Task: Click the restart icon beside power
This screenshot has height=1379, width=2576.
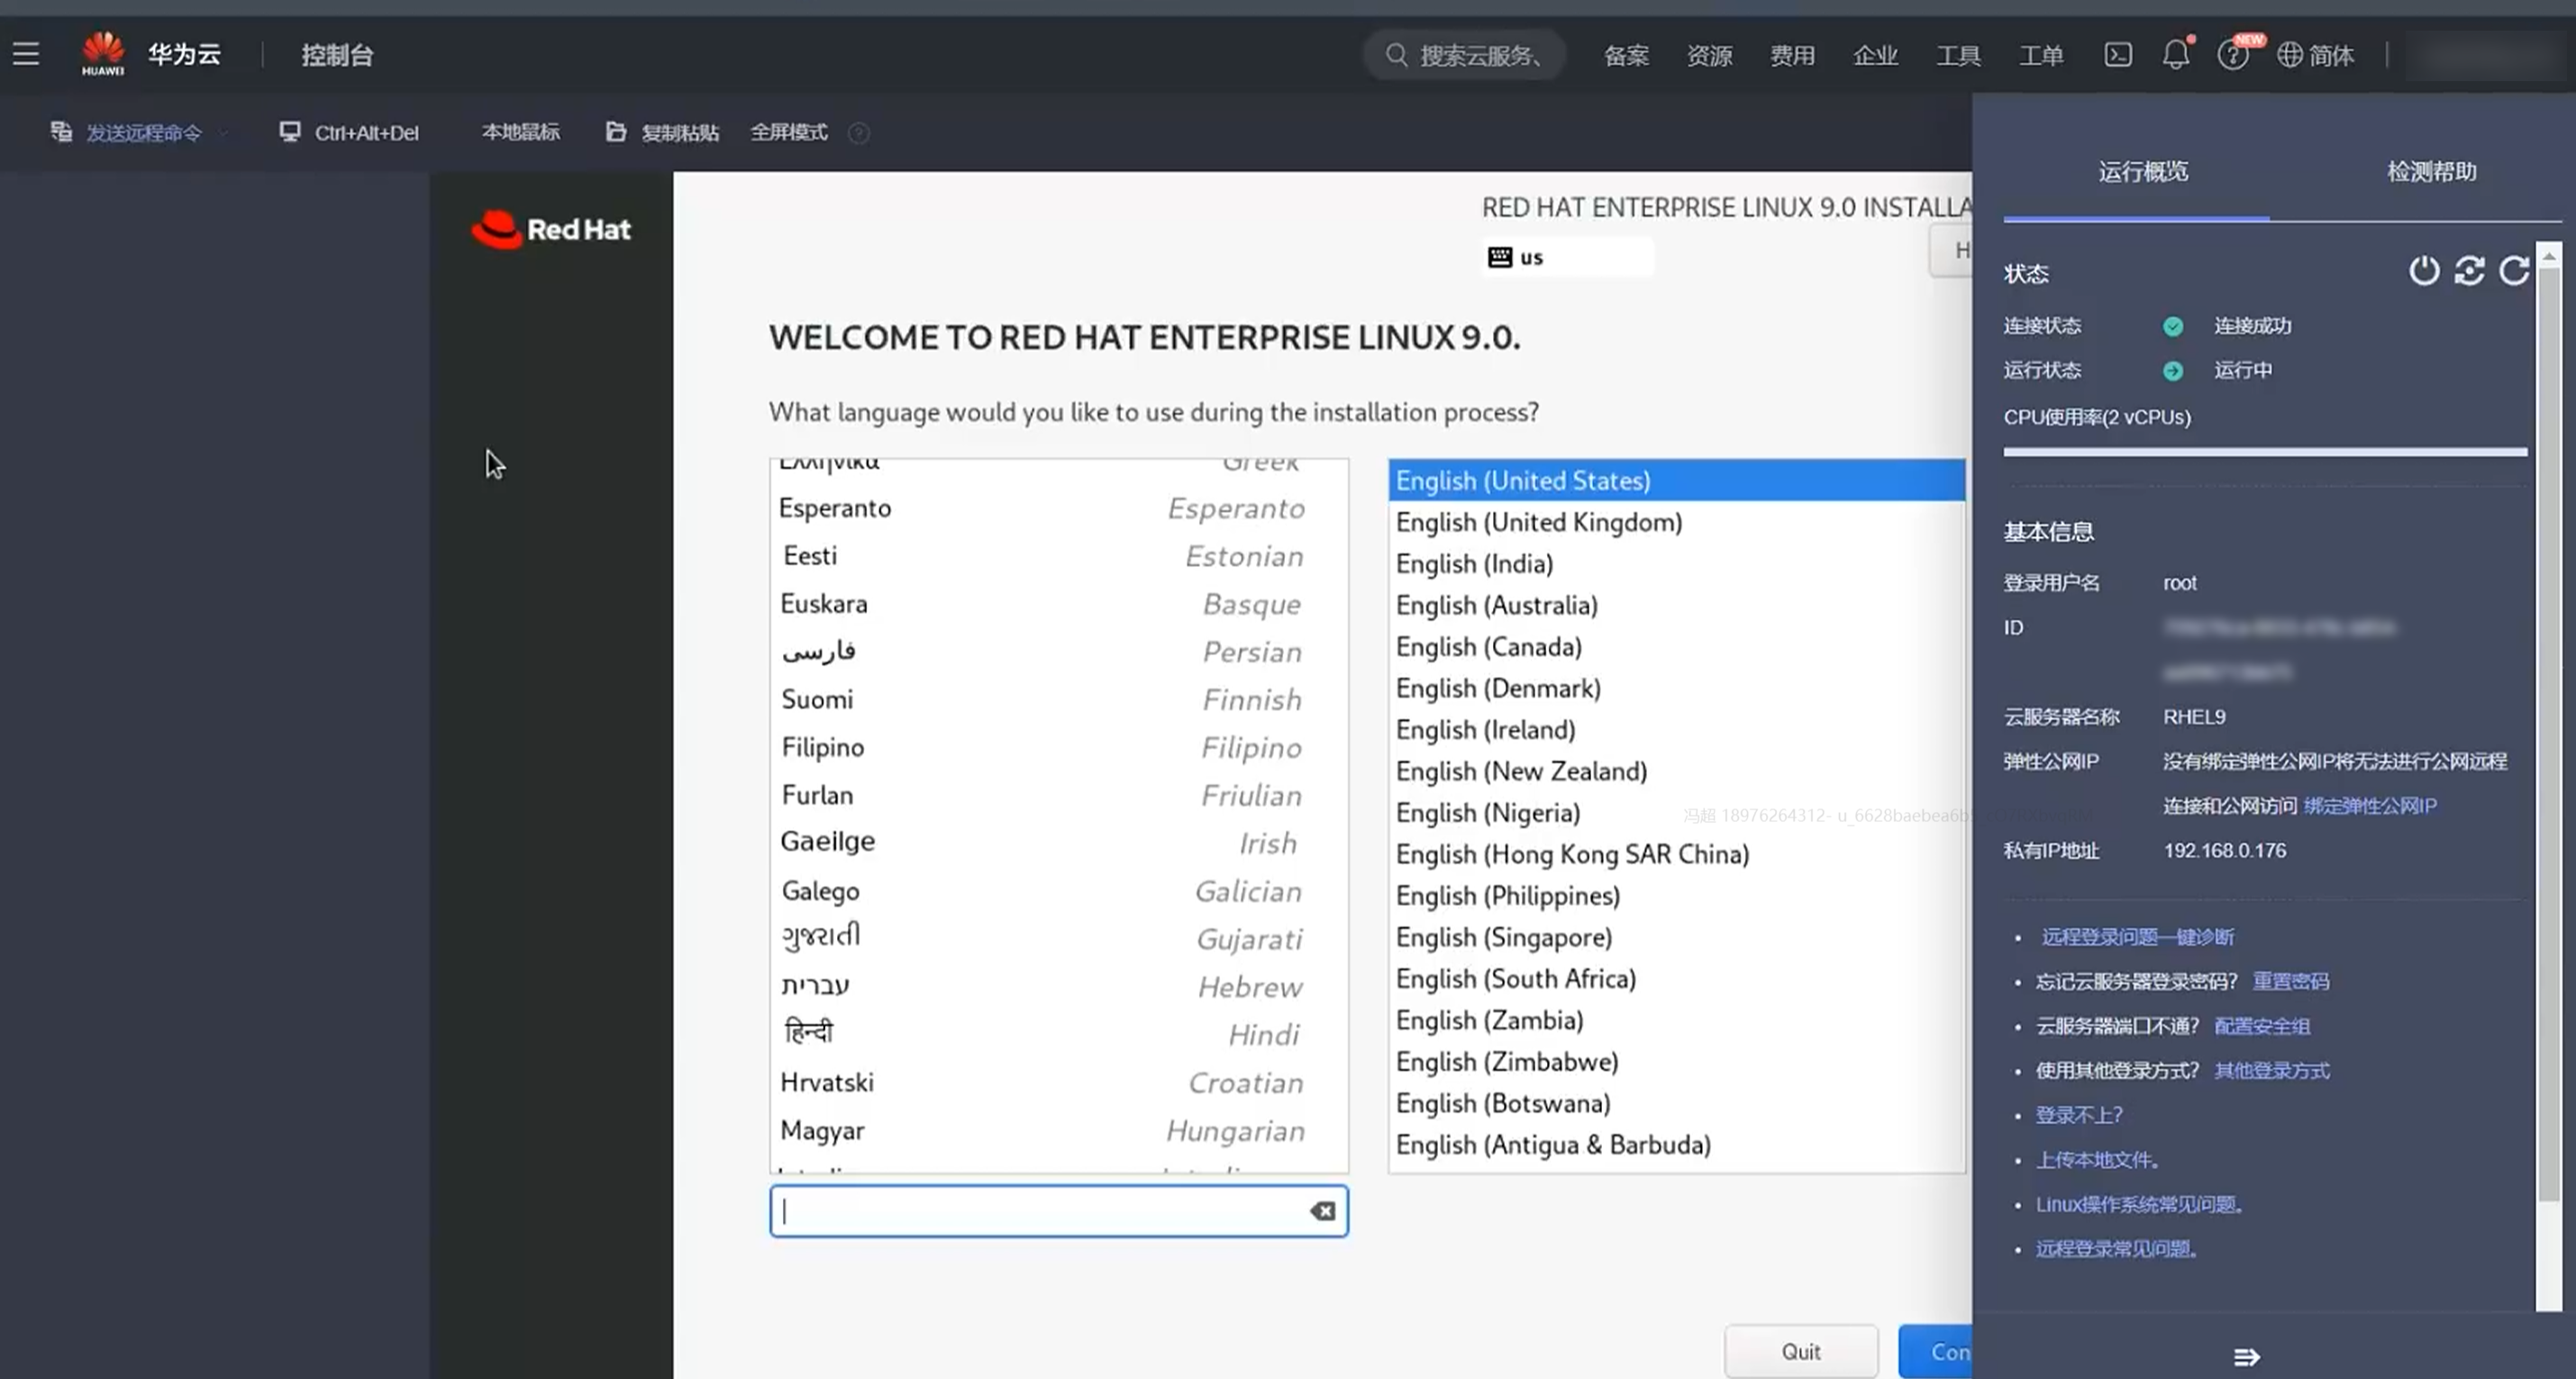Action: (x=2469, y=271)
